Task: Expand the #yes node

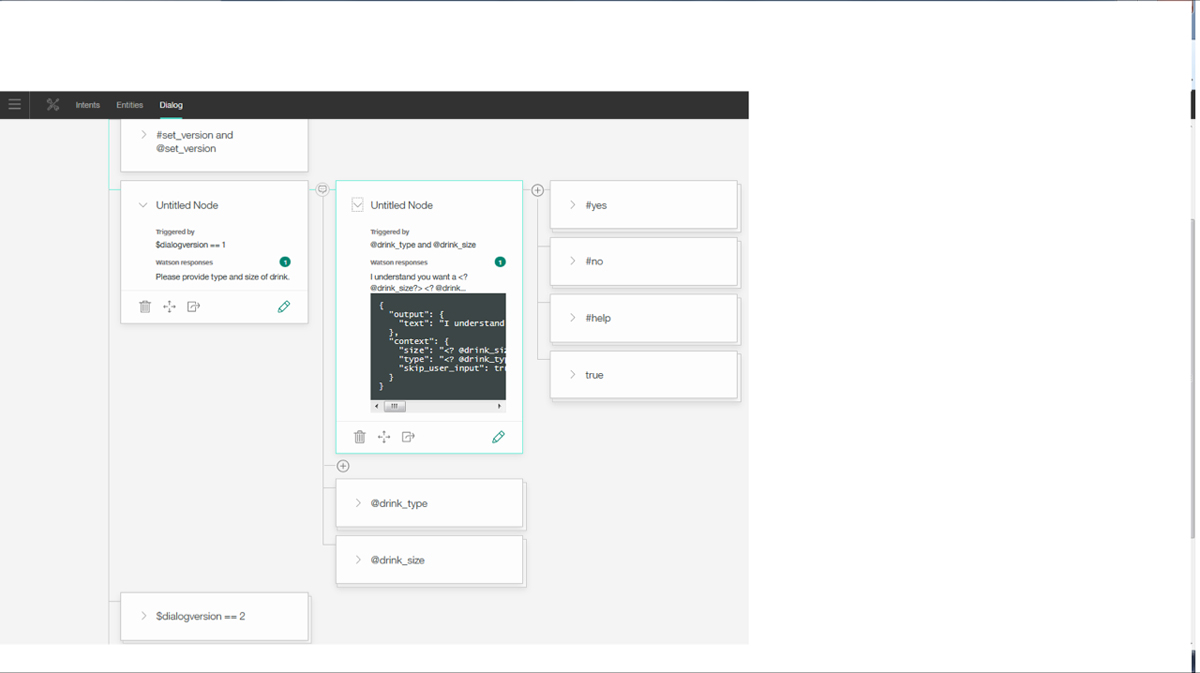Action: (x=573, y=205)
